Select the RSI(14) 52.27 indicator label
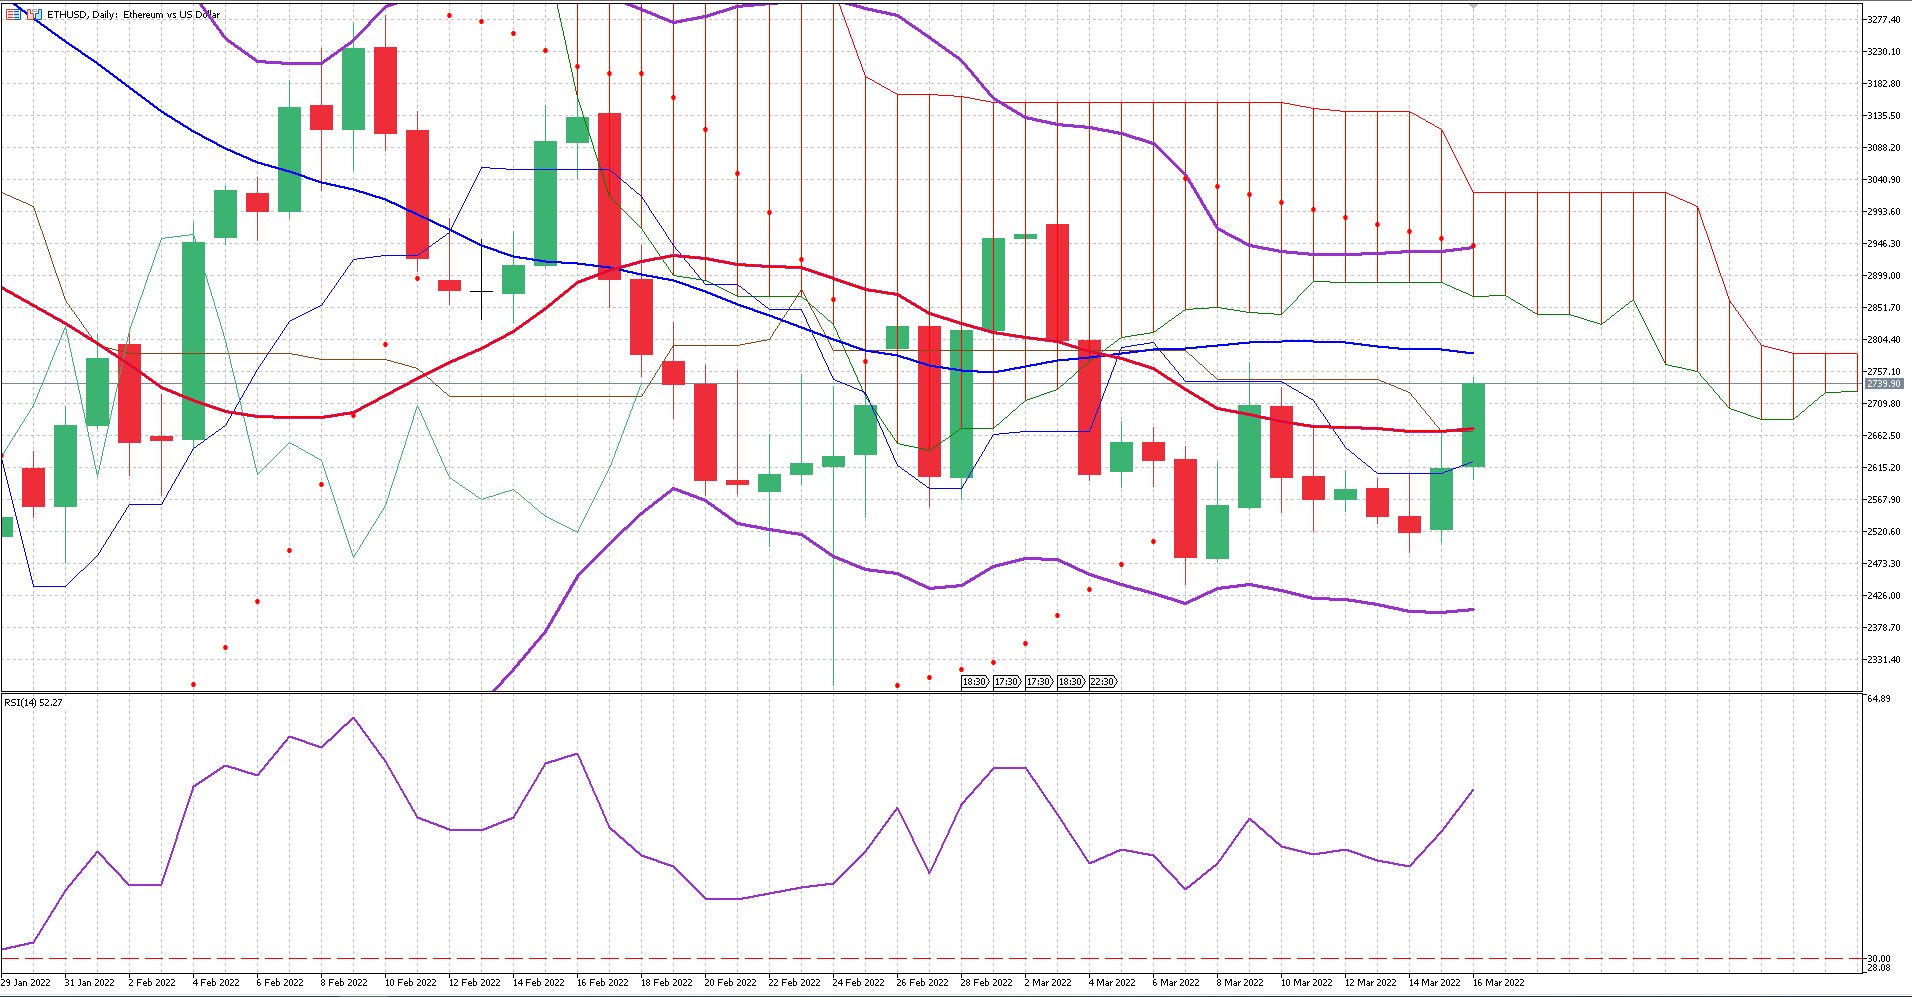 [x=33, y=703]
